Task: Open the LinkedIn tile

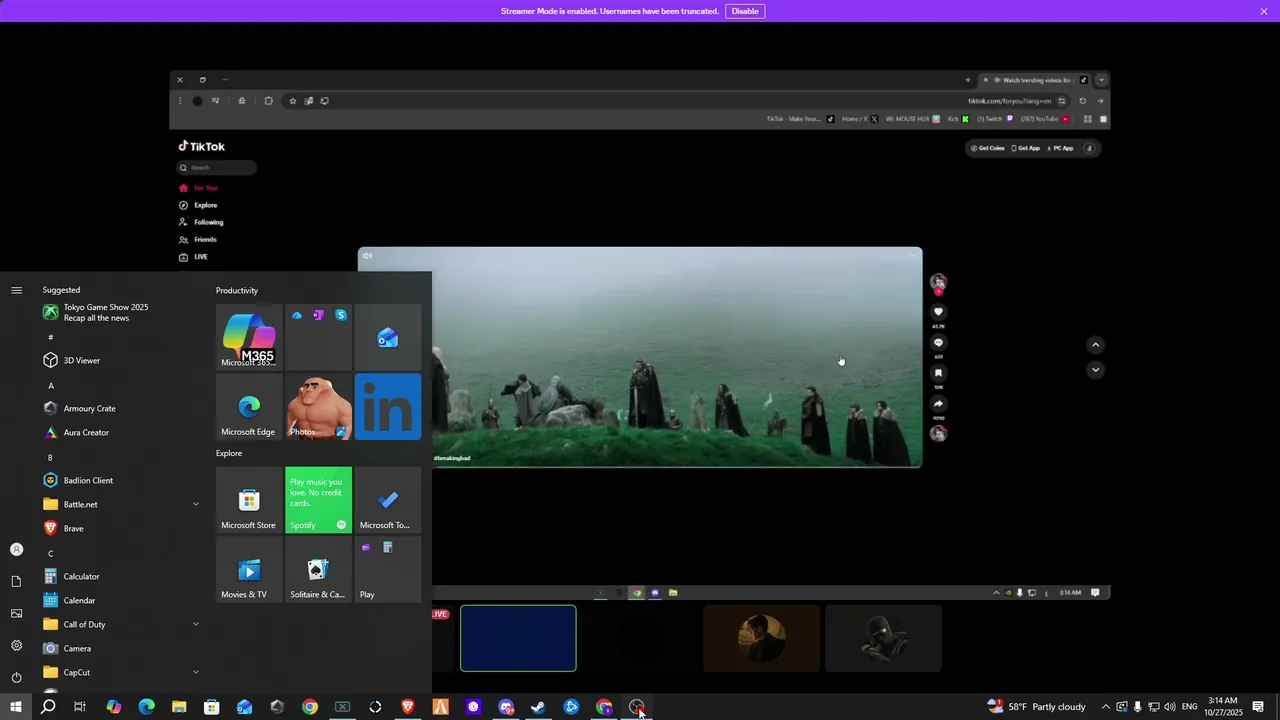Action: (388, 406)
